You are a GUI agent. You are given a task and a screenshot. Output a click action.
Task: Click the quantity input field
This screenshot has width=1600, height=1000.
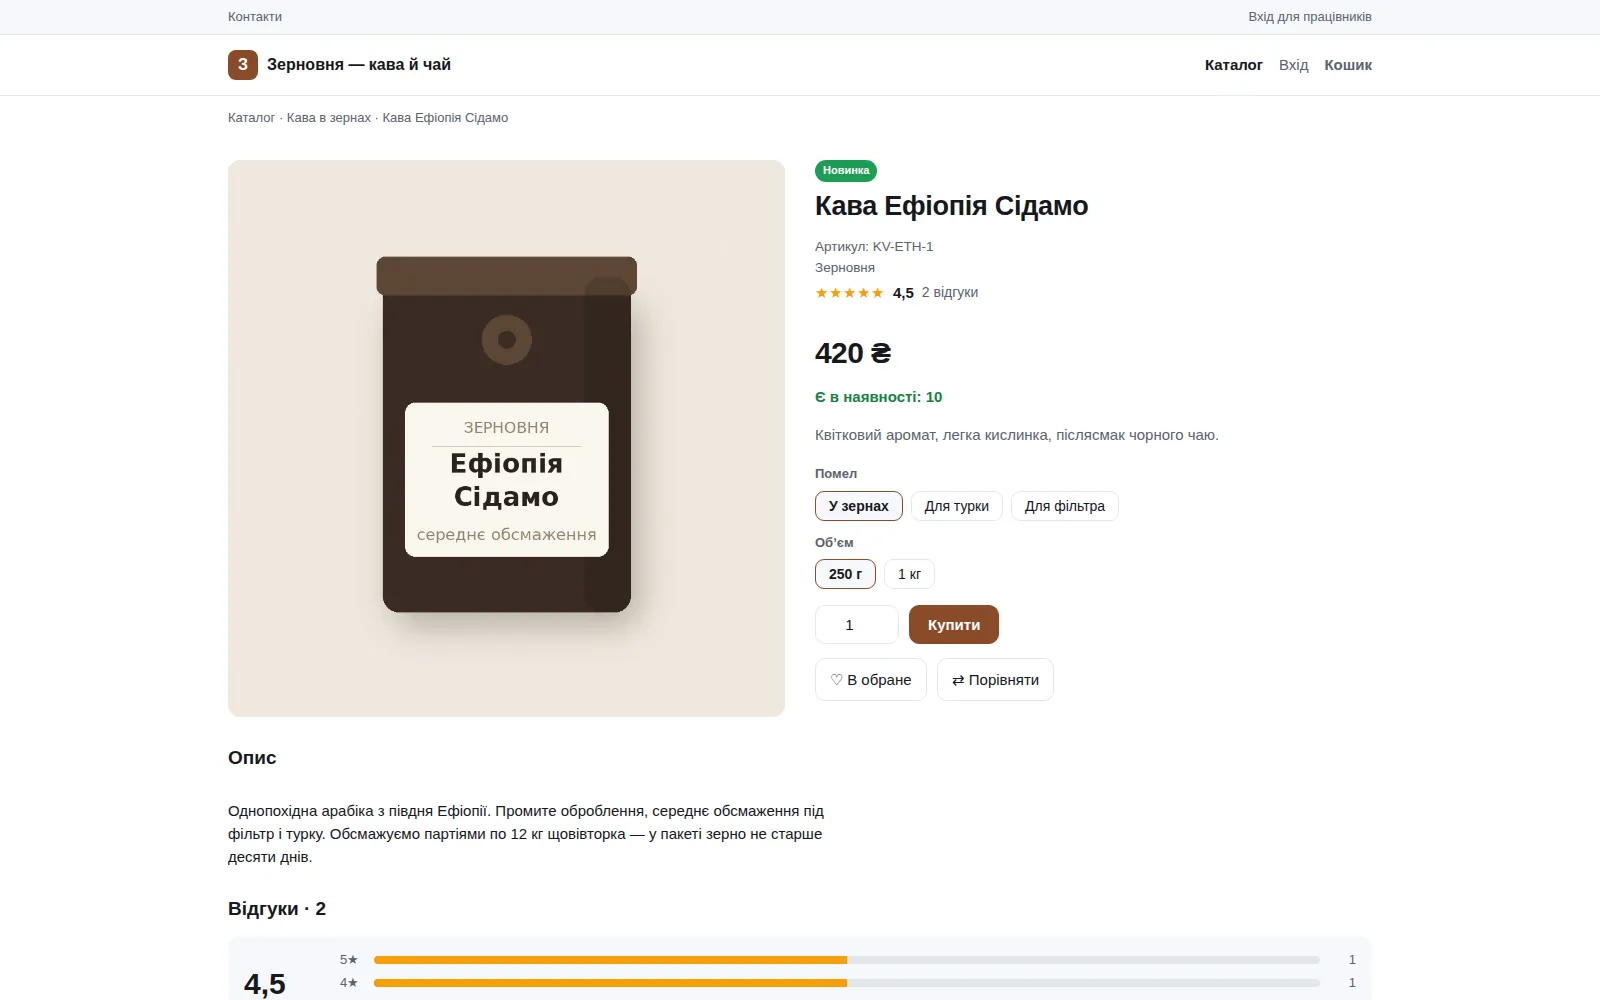pos(857,625)
